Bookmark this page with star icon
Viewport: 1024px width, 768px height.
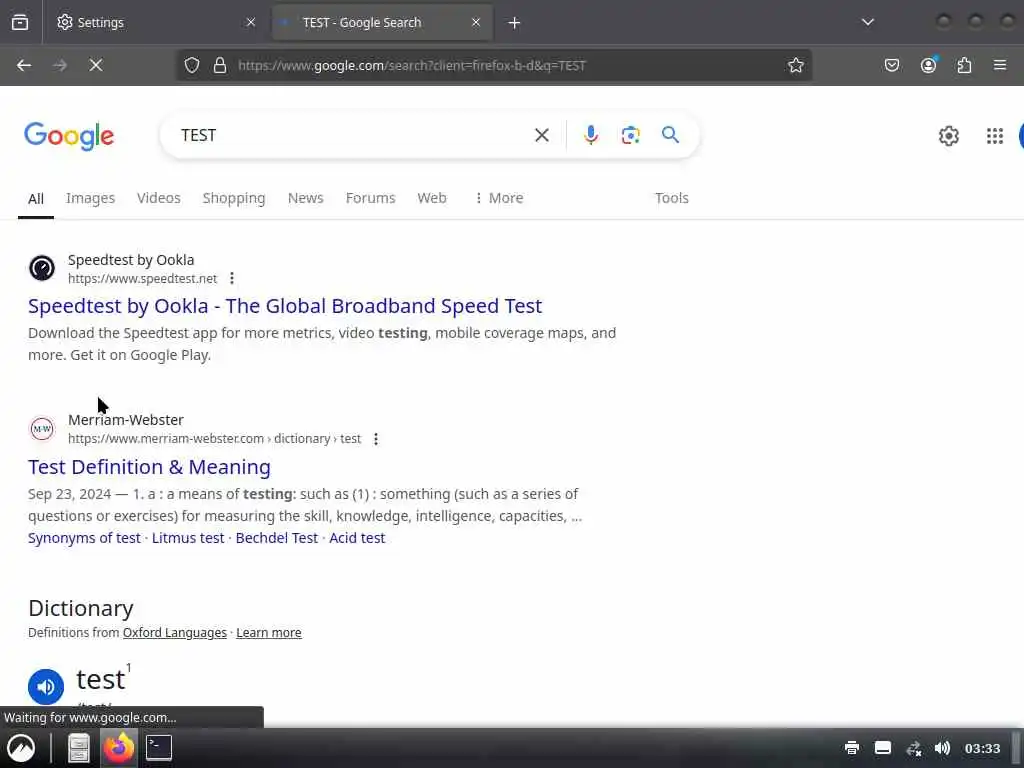[x=795, y=65]
